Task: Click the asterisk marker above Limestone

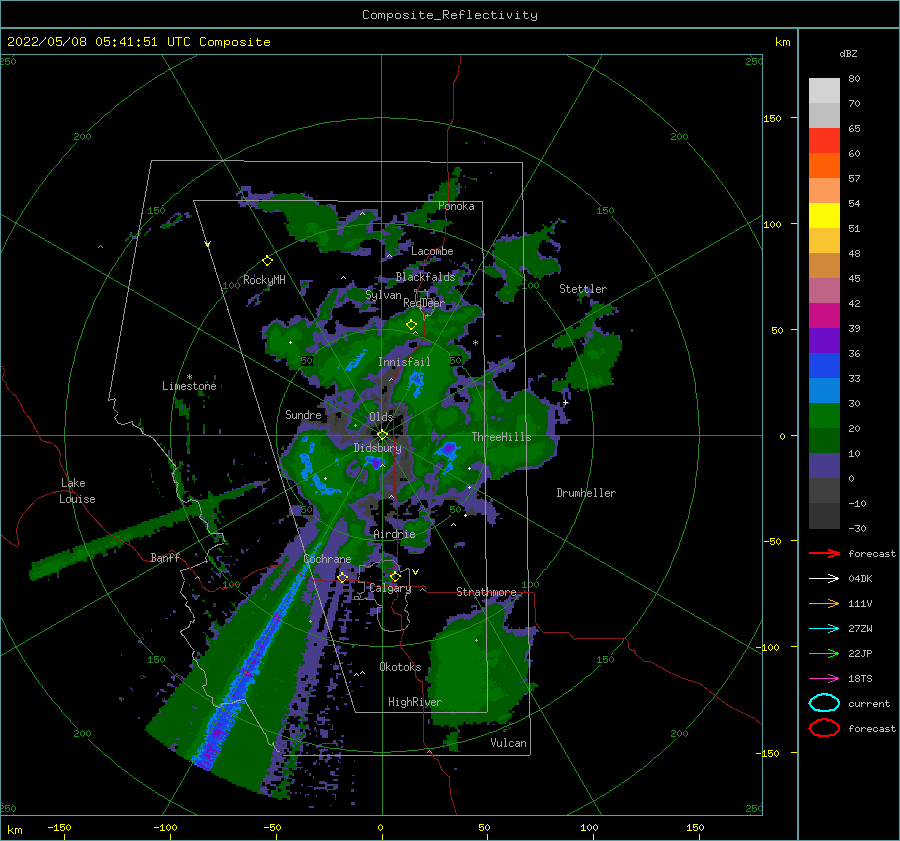Action: (189, 377)
